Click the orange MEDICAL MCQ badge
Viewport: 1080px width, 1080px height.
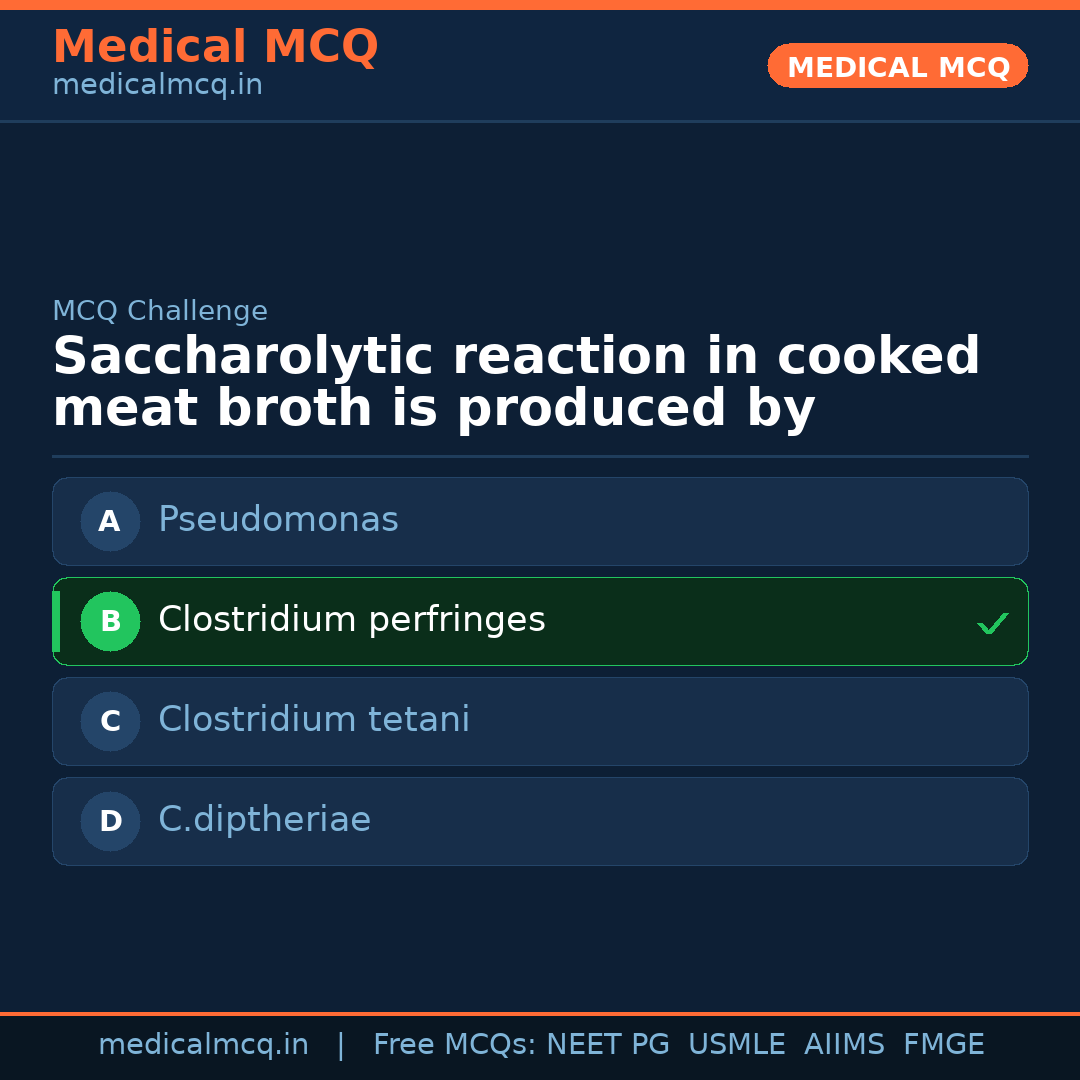tap(897, 66)
